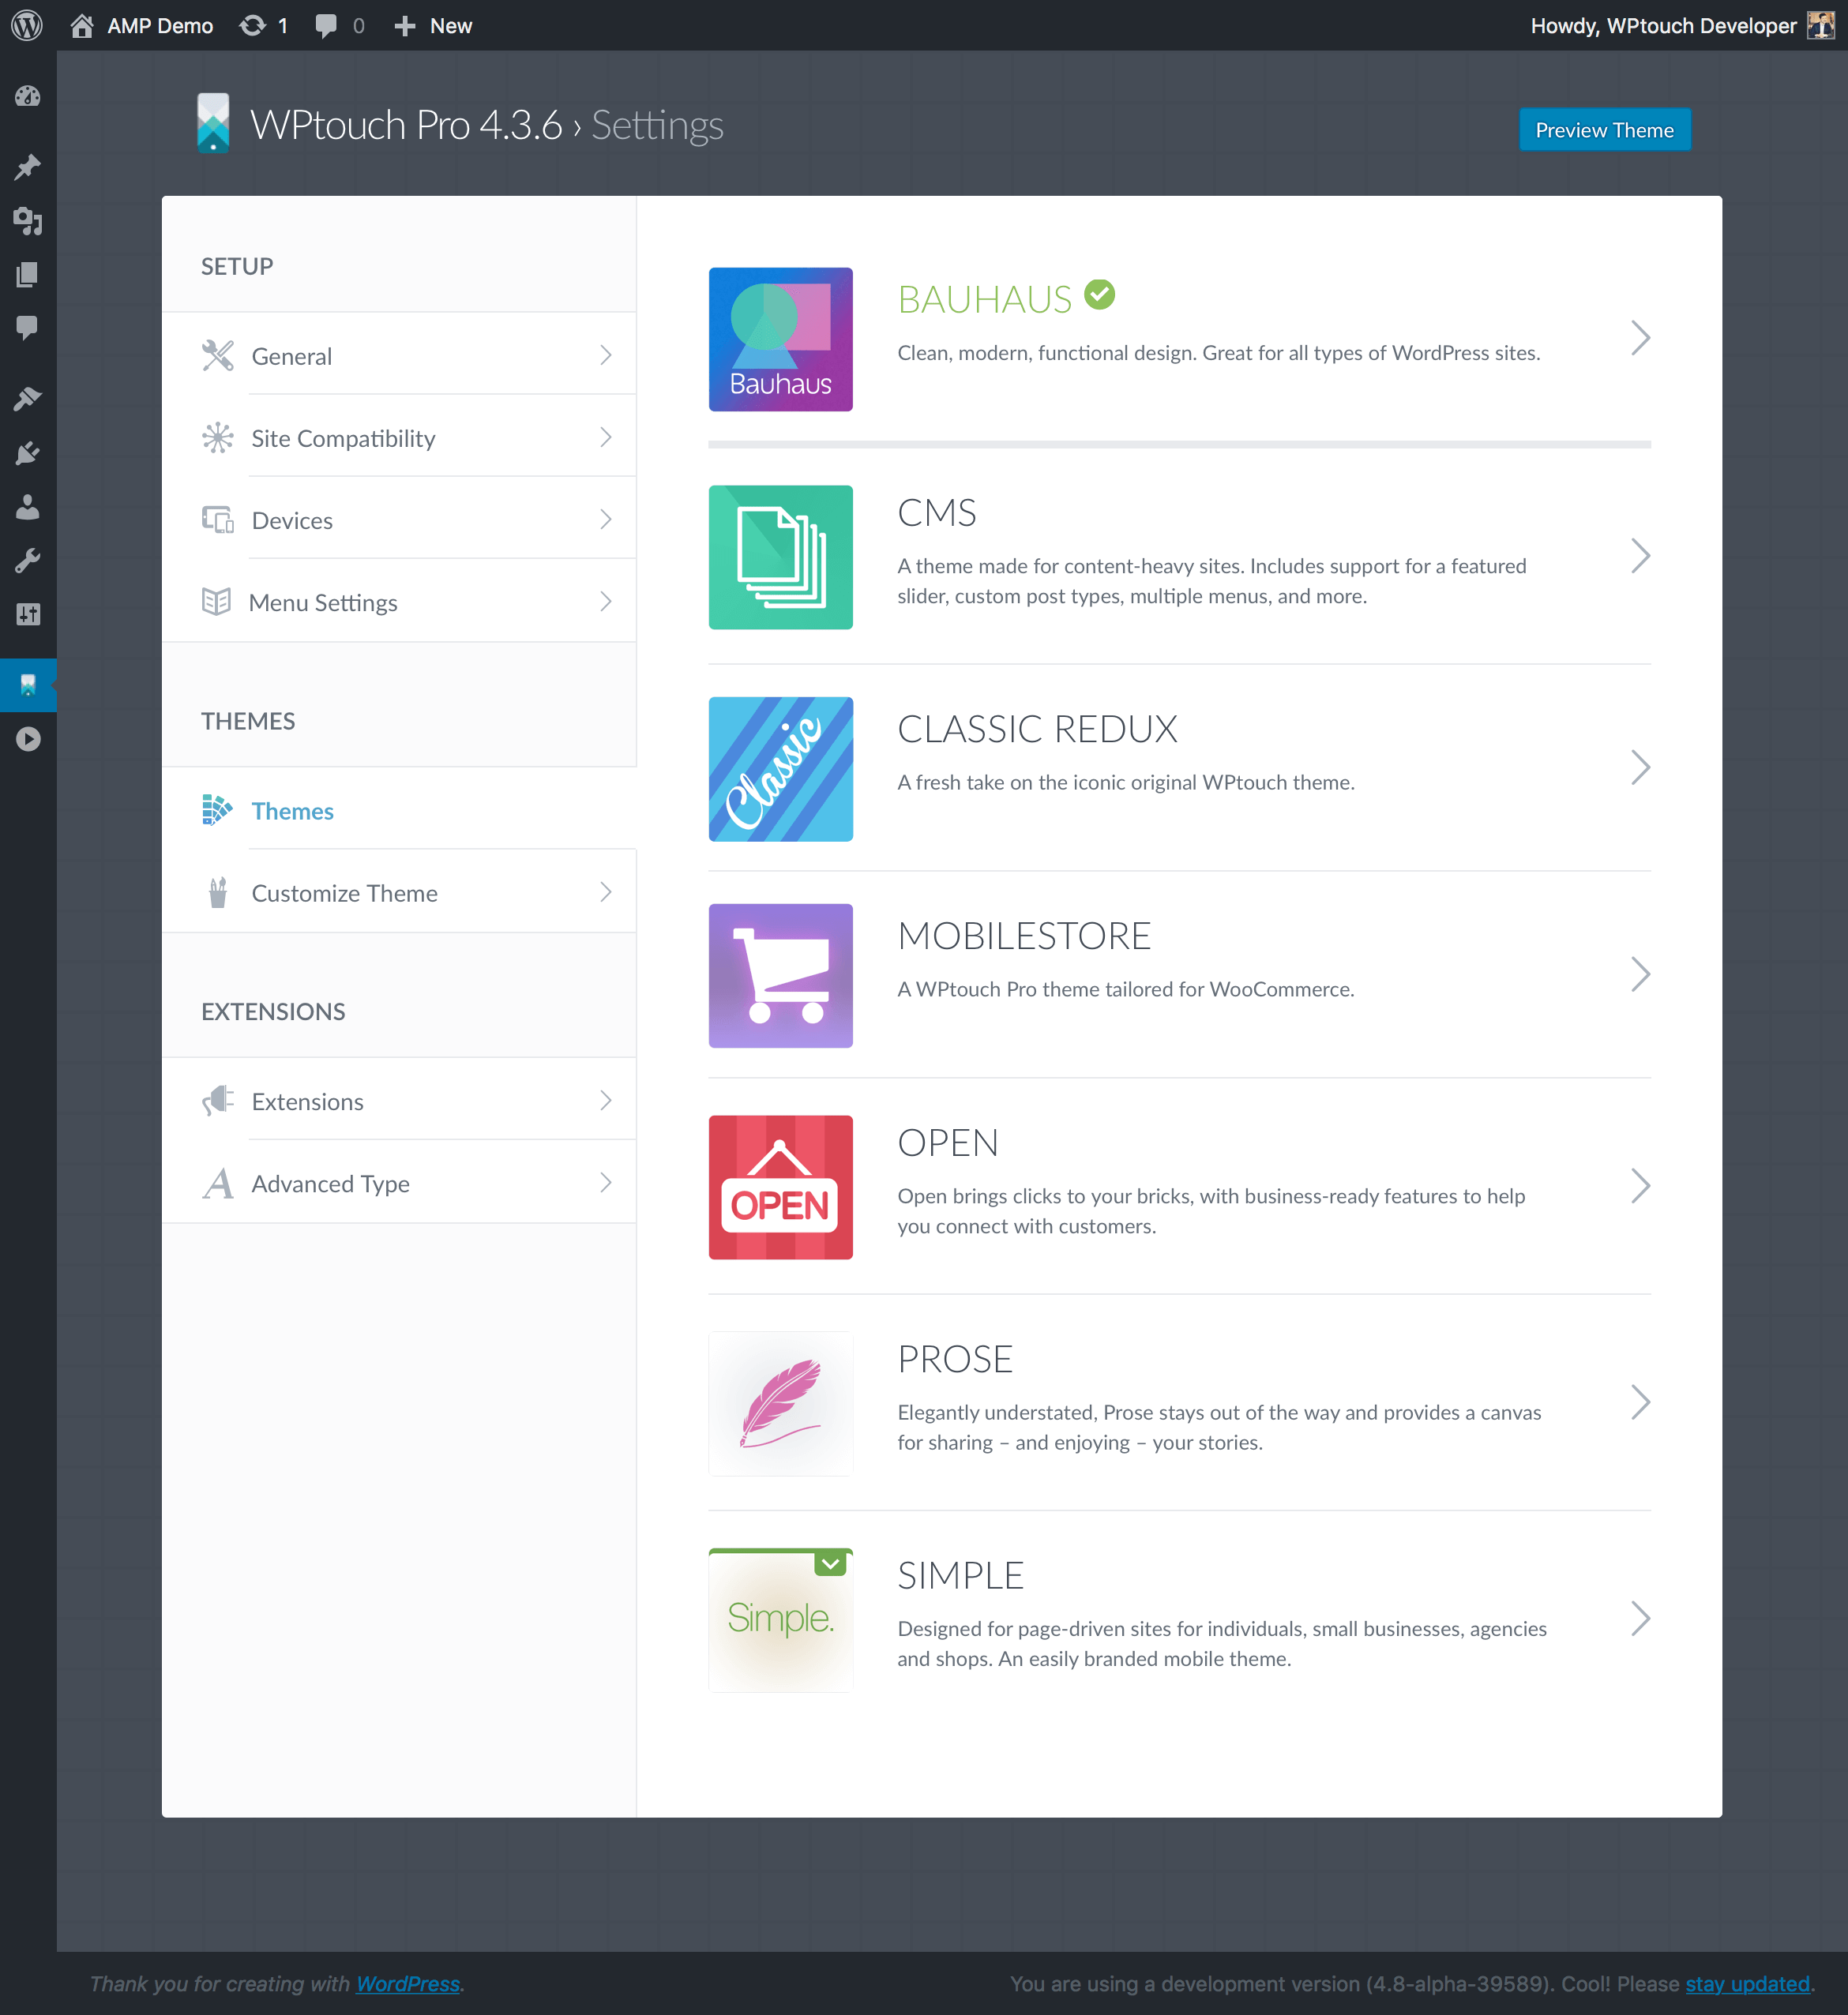Select Extensions menu item
Image resolution: width=1848 pixels, height=2015 pixels.
pos(399,1100)
